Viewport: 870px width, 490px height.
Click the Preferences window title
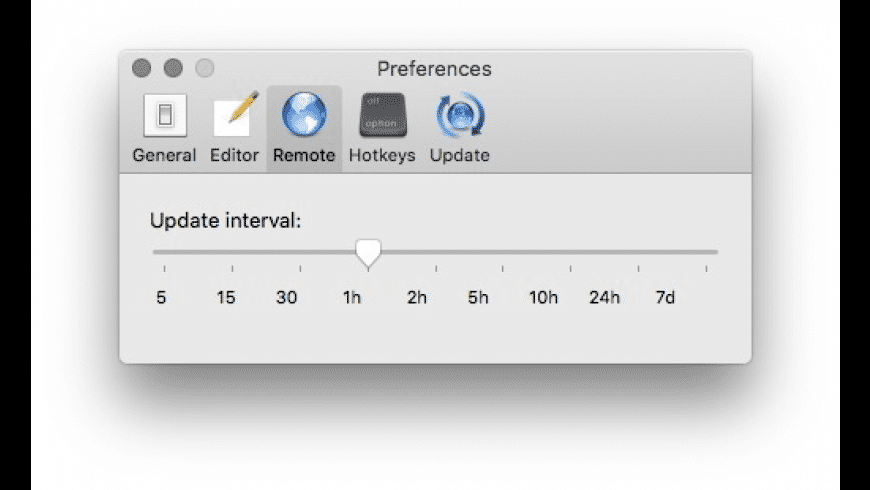click(434, 69)
